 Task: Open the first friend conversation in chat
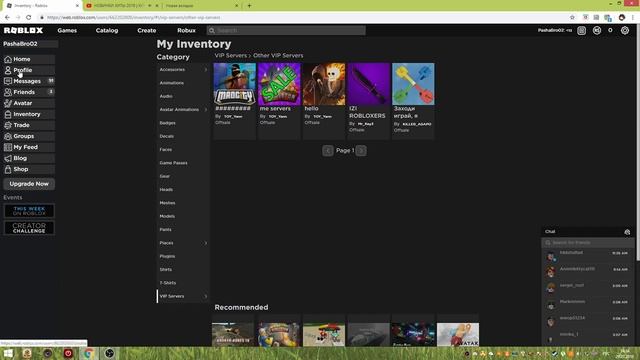click(x=588, y=256)
